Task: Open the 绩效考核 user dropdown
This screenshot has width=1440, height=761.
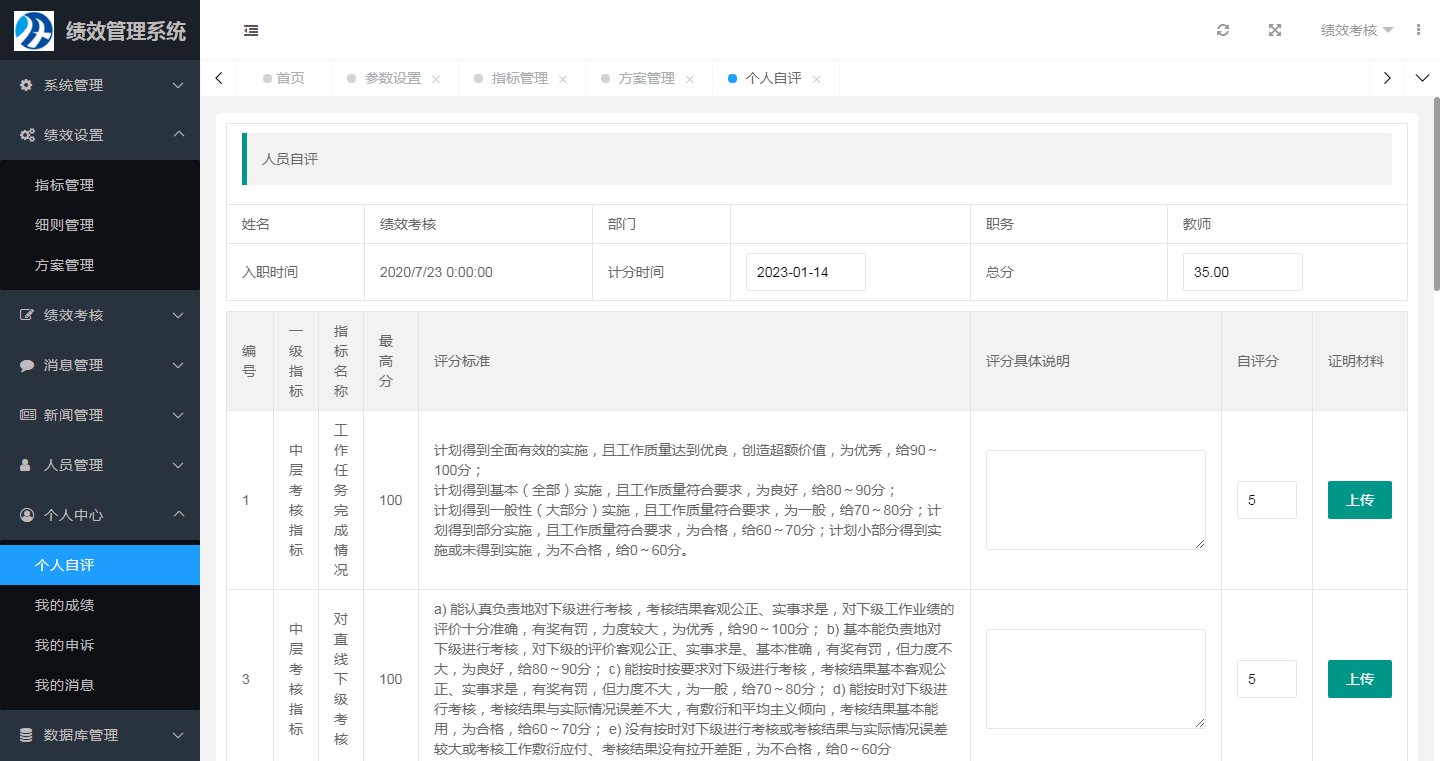Action: 1356,30
